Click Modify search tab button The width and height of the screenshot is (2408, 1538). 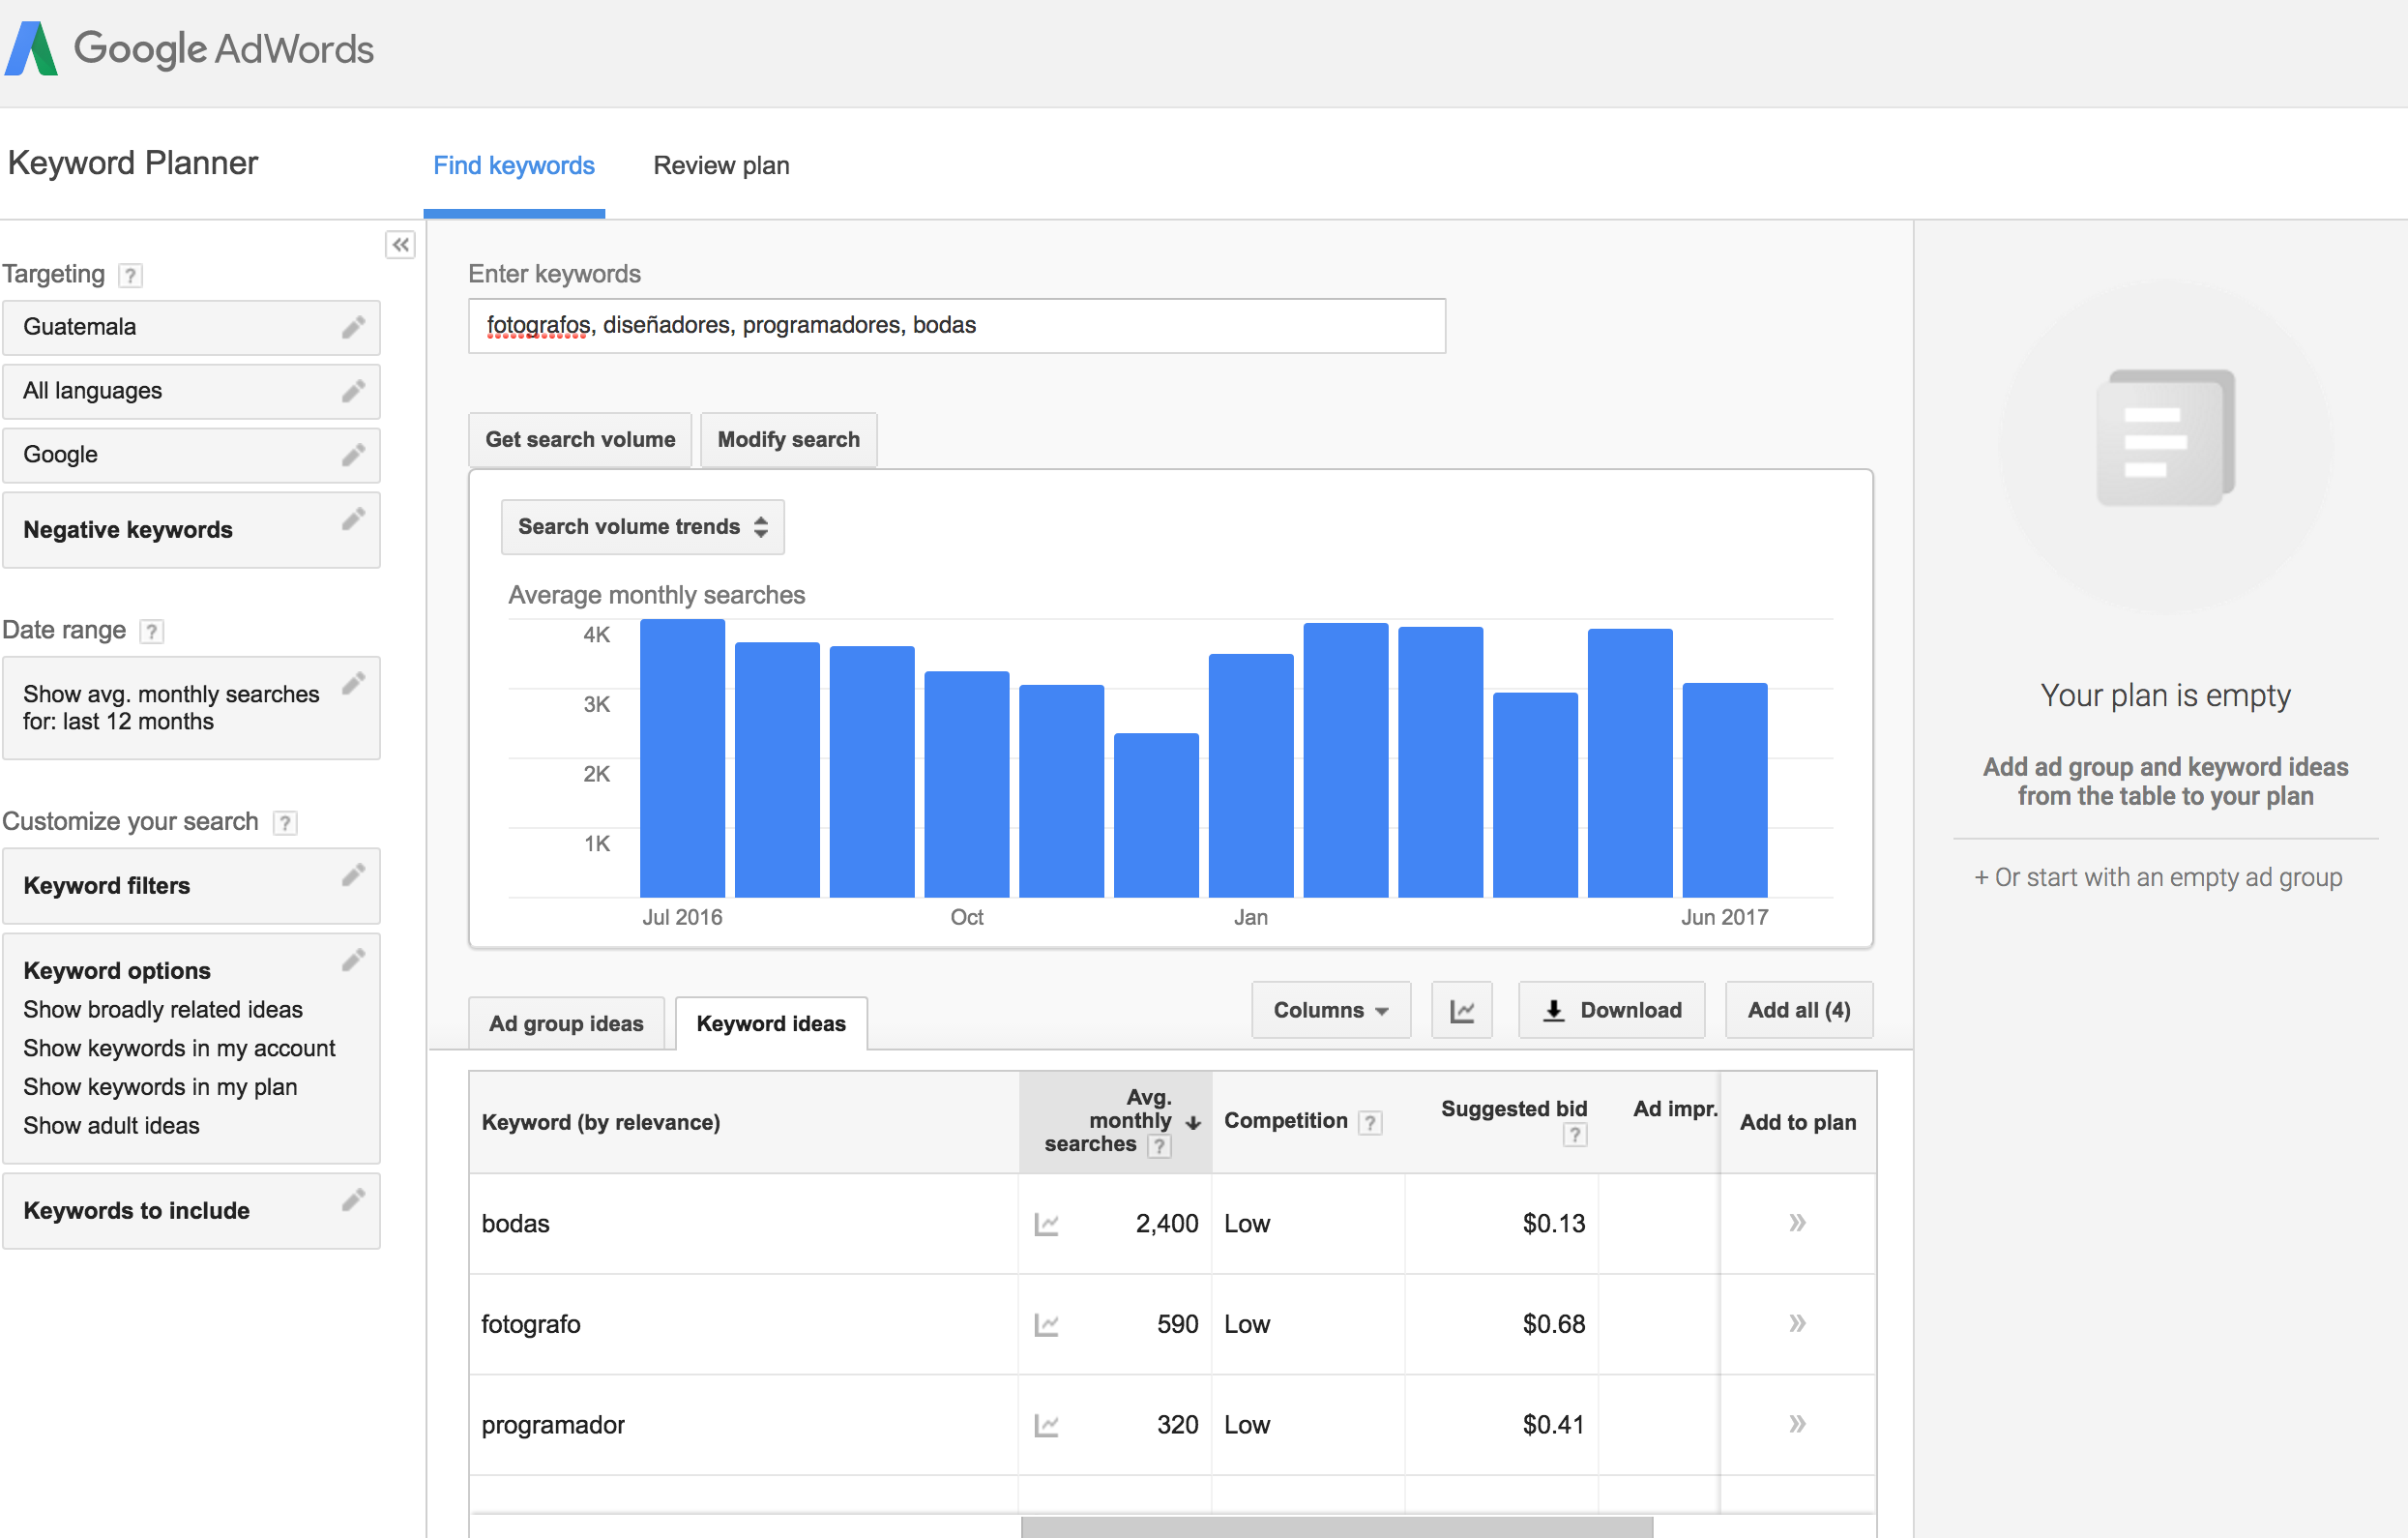[789, 440]
